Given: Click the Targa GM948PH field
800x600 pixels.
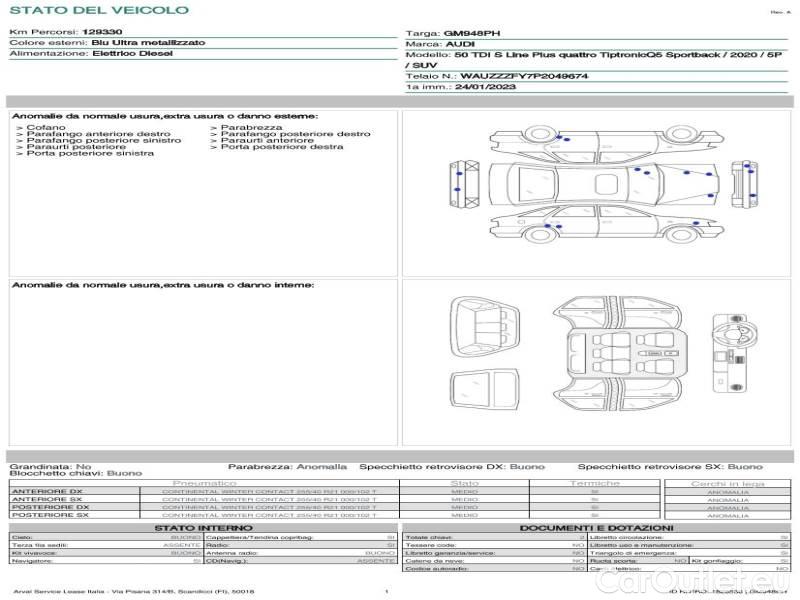Looking at the screenshot, I should pos(453,34).
